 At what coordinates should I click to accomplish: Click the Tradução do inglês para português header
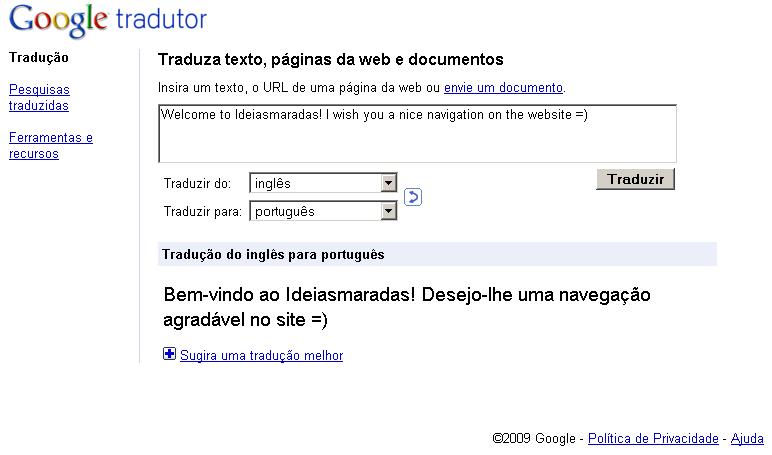coord(437,254)
